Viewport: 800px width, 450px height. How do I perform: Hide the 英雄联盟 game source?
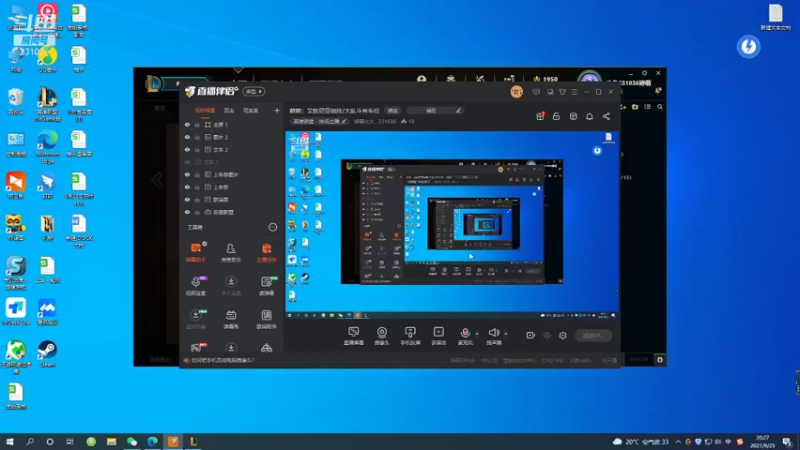click(x=187, y=212)
